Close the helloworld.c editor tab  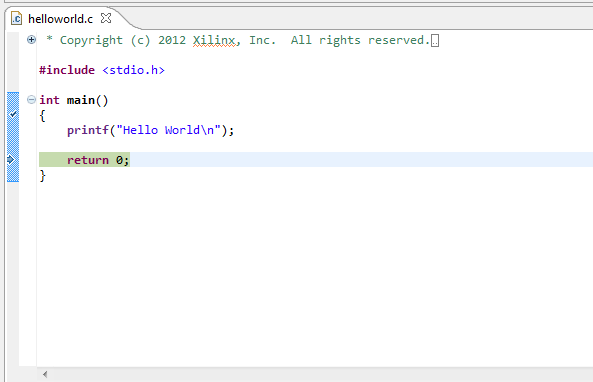coord(106,18)
